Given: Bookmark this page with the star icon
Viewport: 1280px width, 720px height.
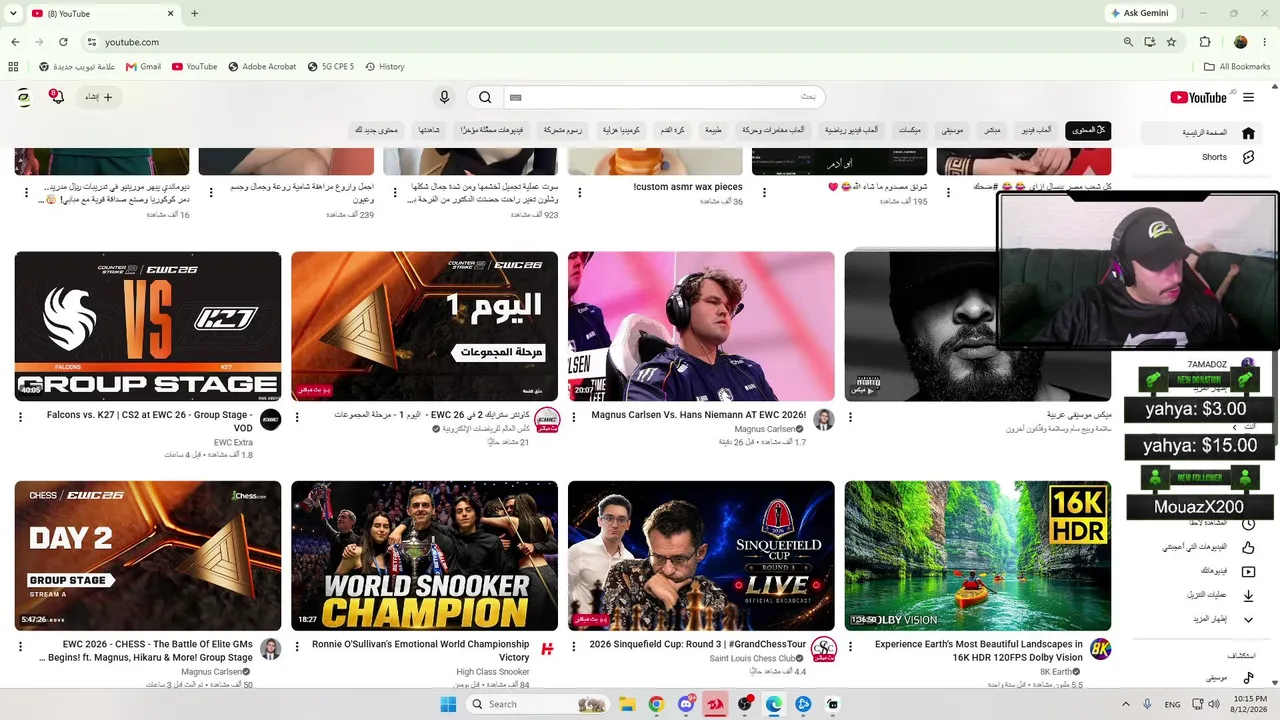Looking at the screenshot, I should click(x=1171, y=42).
